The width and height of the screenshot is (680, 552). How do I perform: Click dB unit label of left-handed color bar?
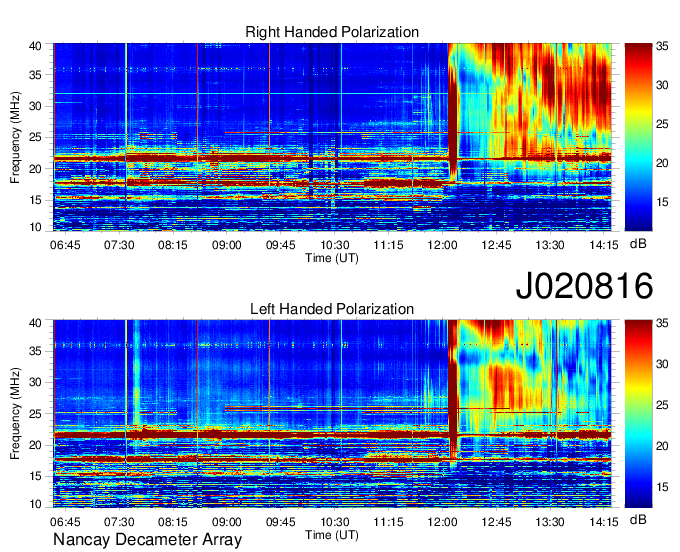coord(638,519)
